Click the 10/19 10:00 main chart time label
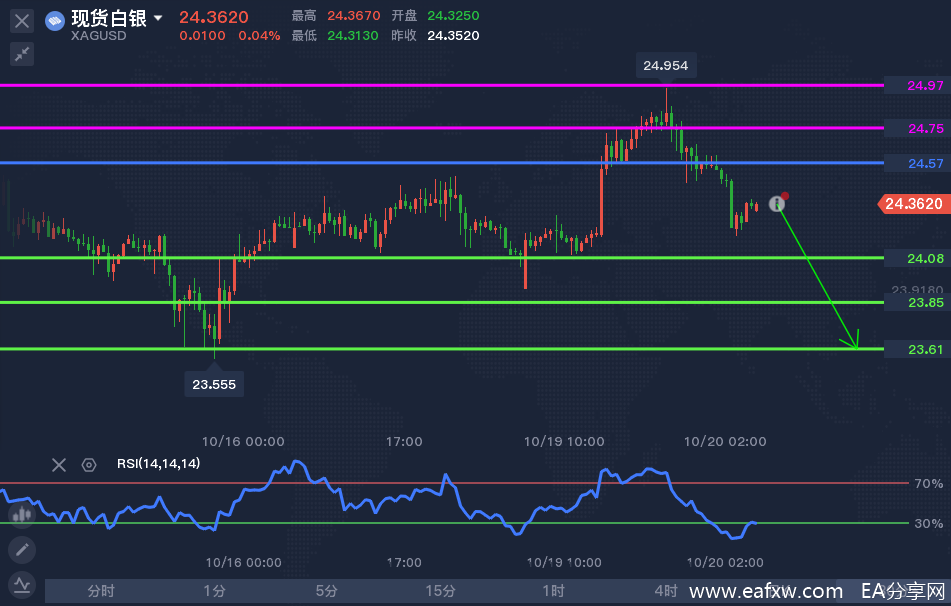This screenshot has height=606, width=951. tap(564, 442)
